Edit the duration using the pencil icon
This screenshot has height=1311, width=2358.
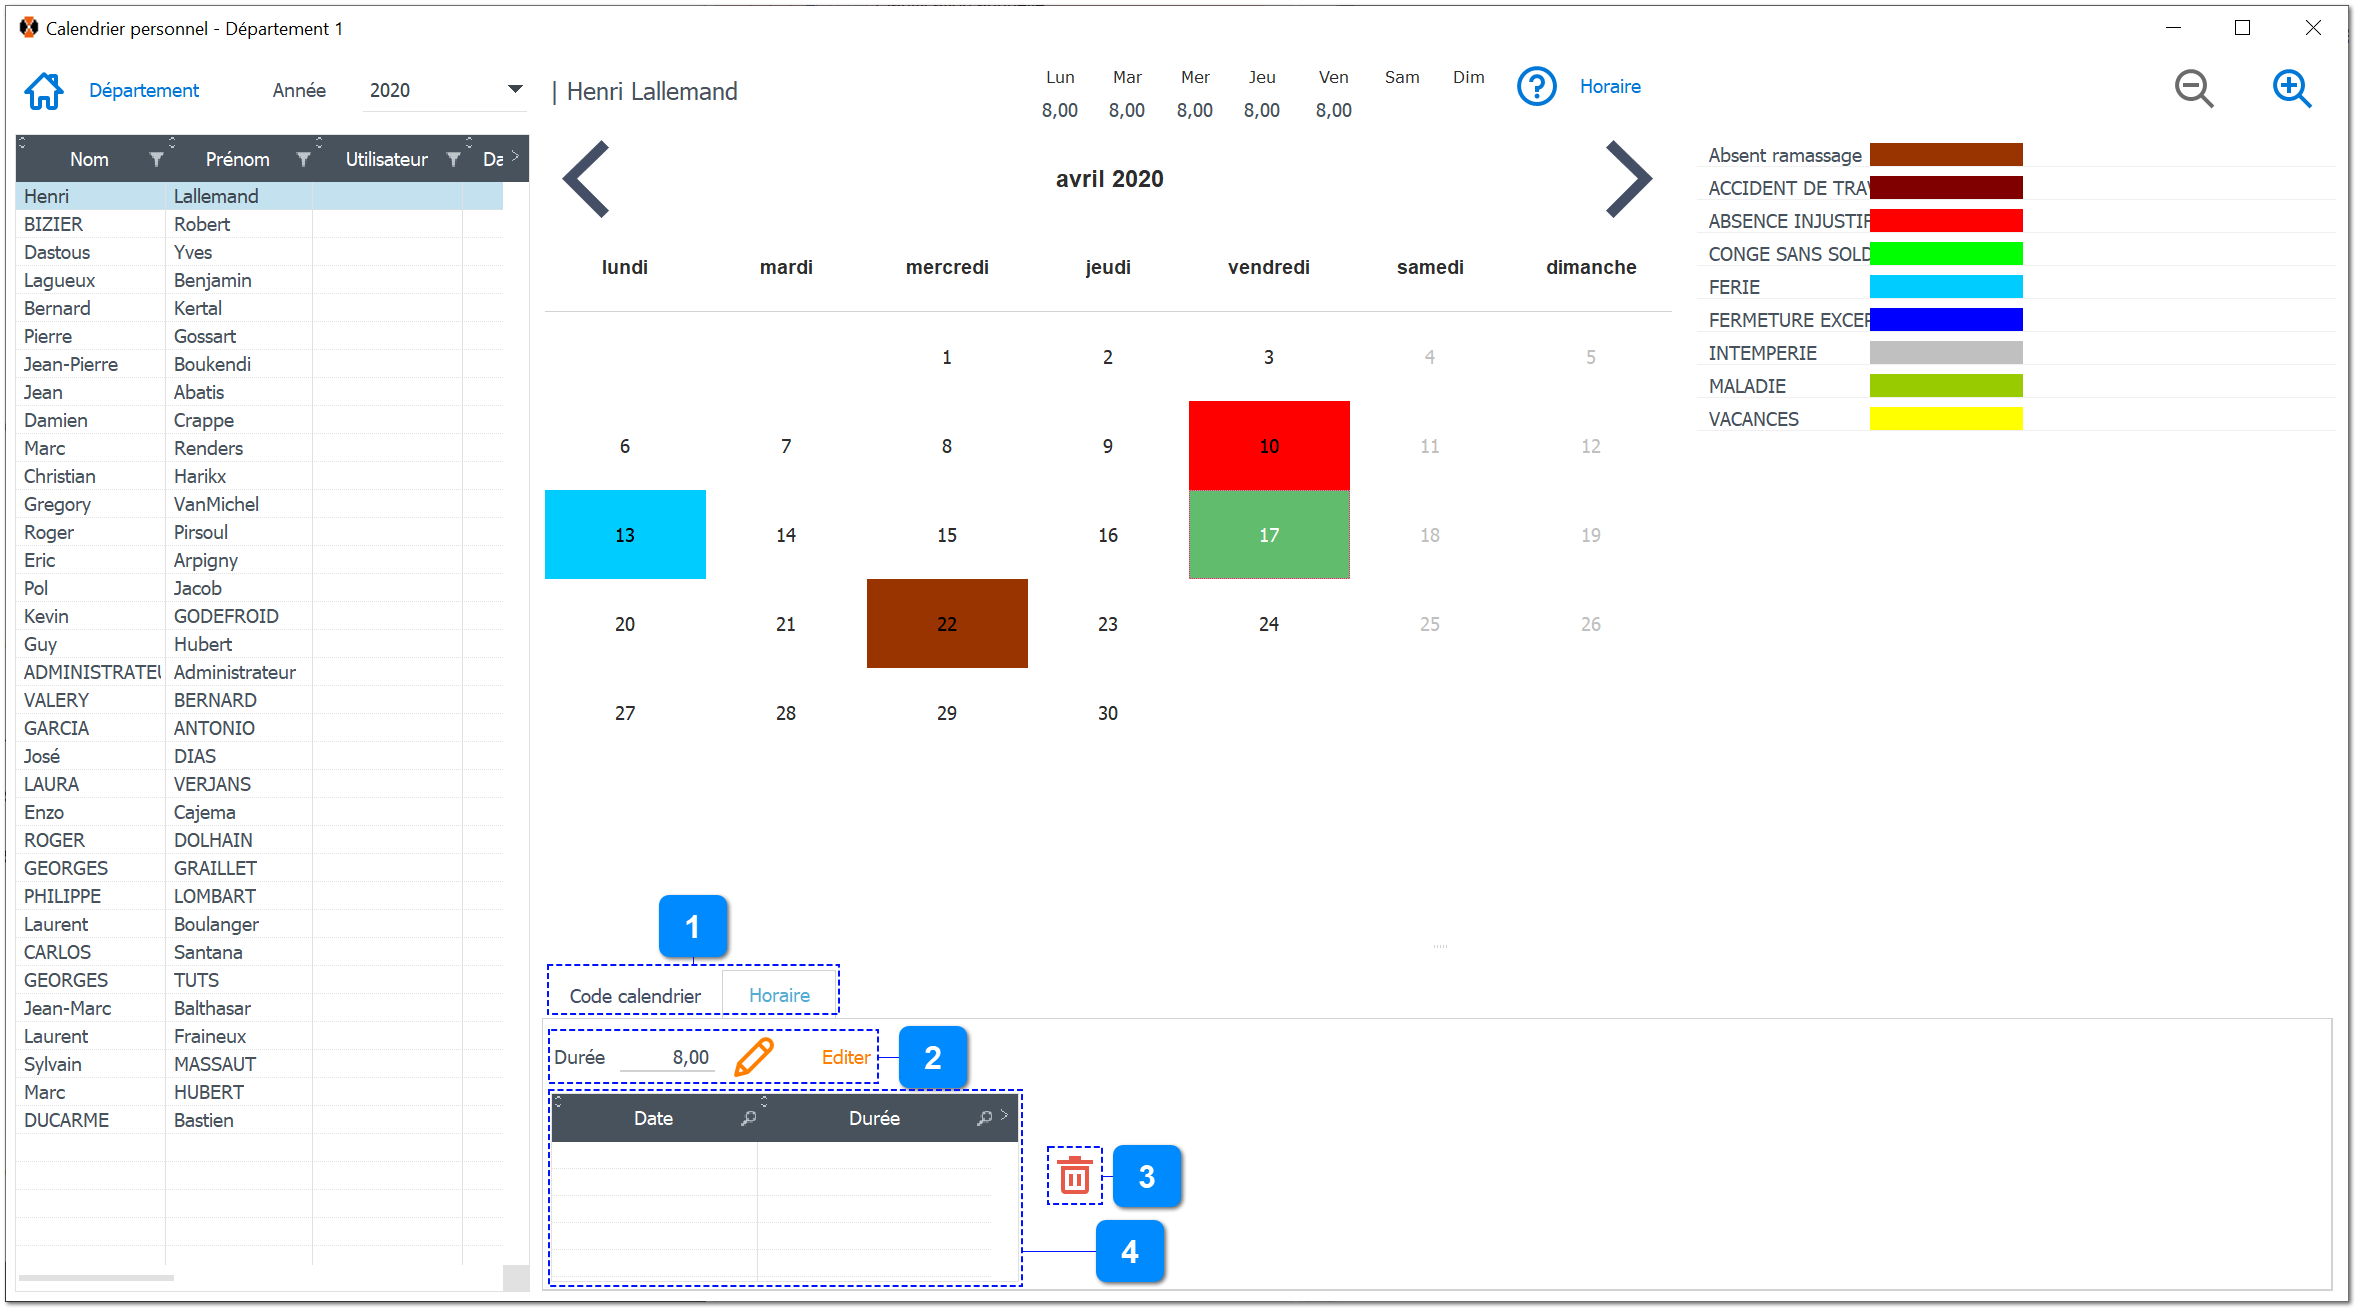click(x=753, y=1056)
